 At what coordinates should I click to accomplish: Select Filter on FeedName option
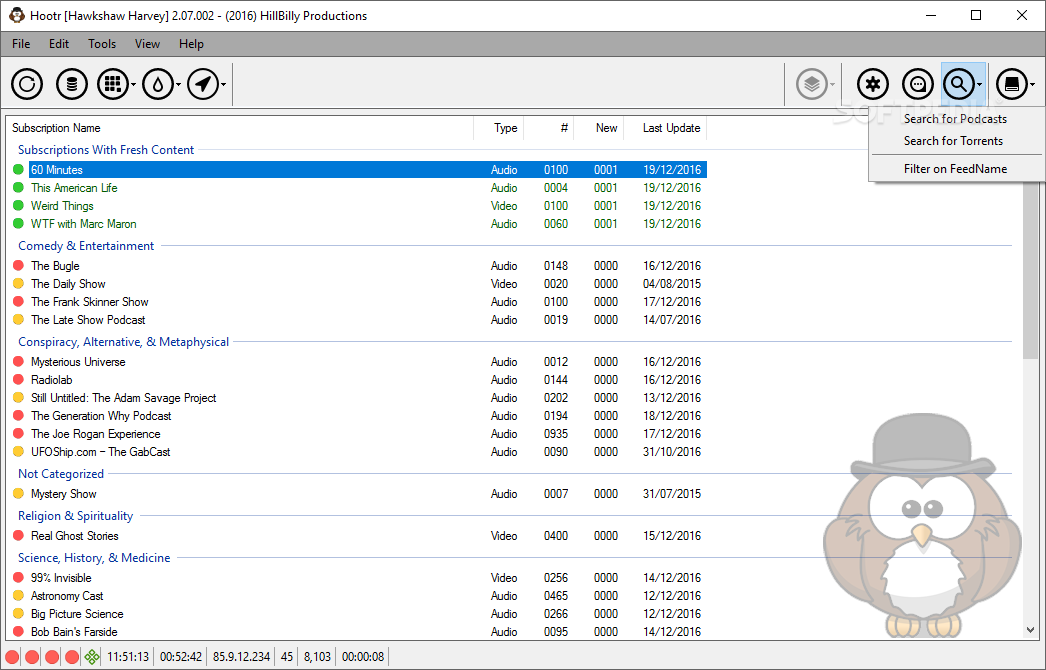click(x=957, y=169)
